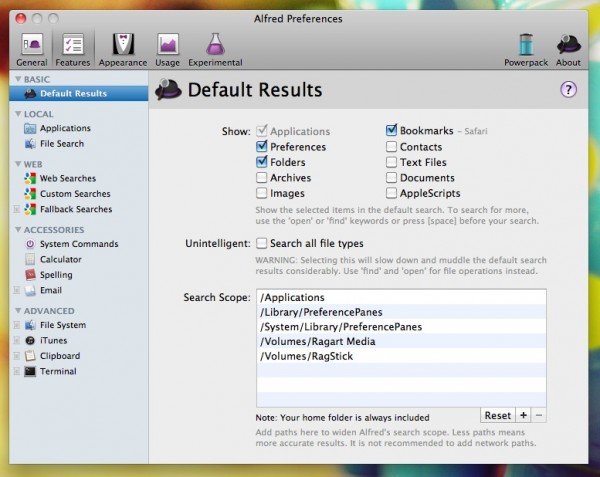The height and width of the screenshot is (477, 600).
Task: Open the Appearance tuxedo icon
Action: pos(123,50)
